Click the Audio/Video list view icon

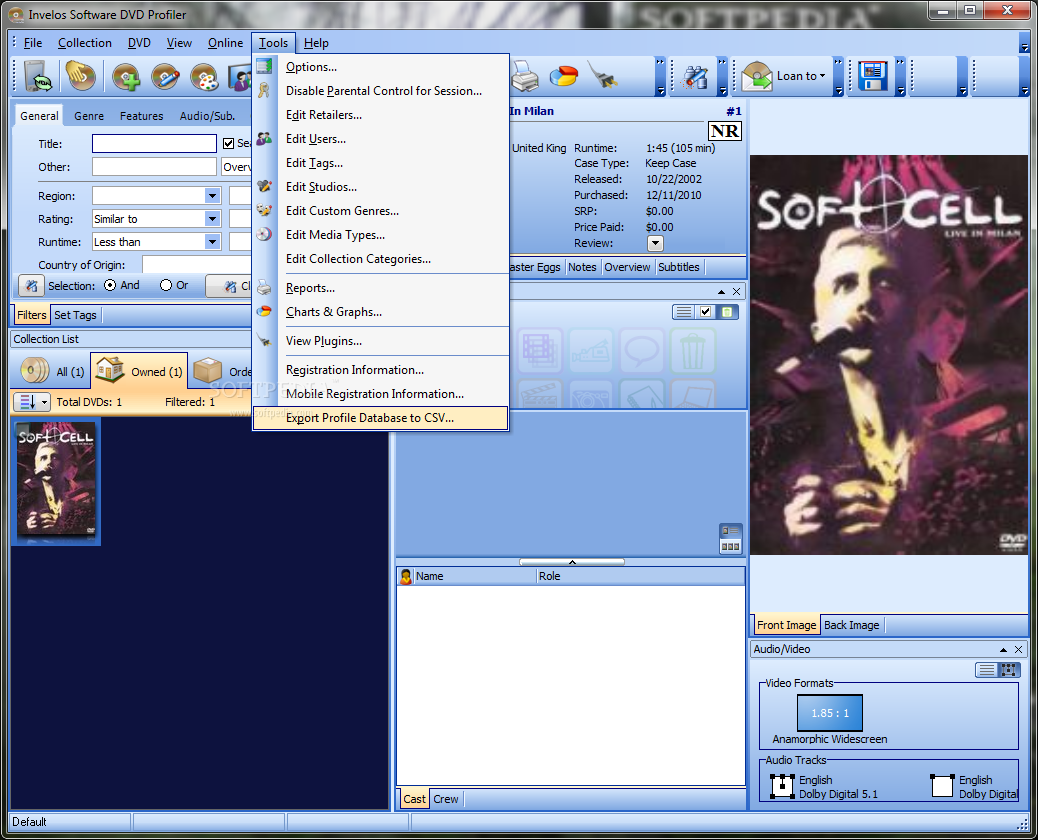[x=986, y=670]
